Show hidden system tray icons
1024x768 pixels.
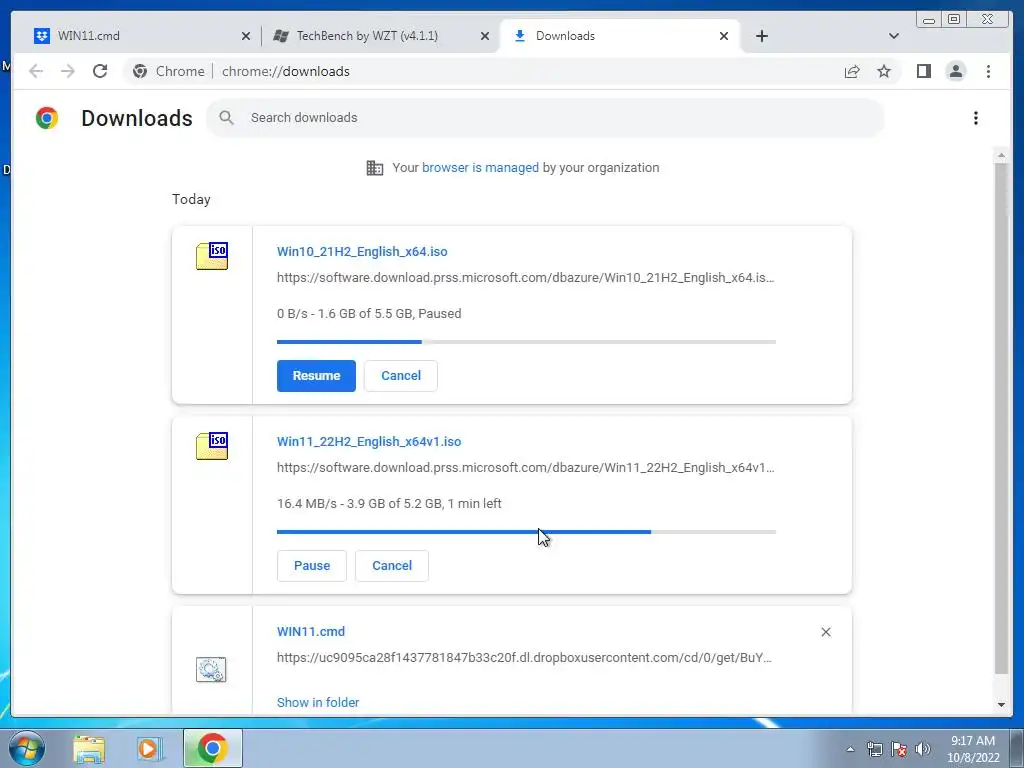[x=850, y=749]
